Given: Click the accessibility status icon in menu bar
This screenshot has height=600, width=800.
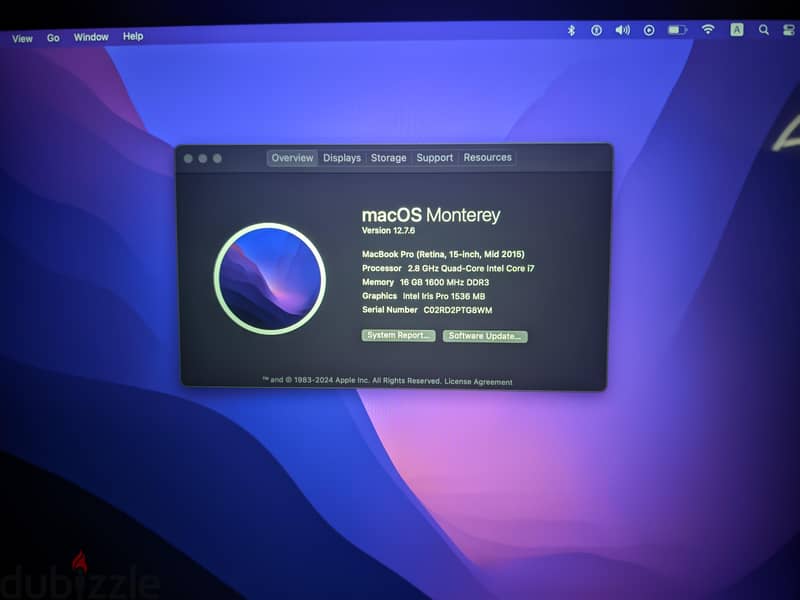Looking at the screenshot, I should [596, 31].
